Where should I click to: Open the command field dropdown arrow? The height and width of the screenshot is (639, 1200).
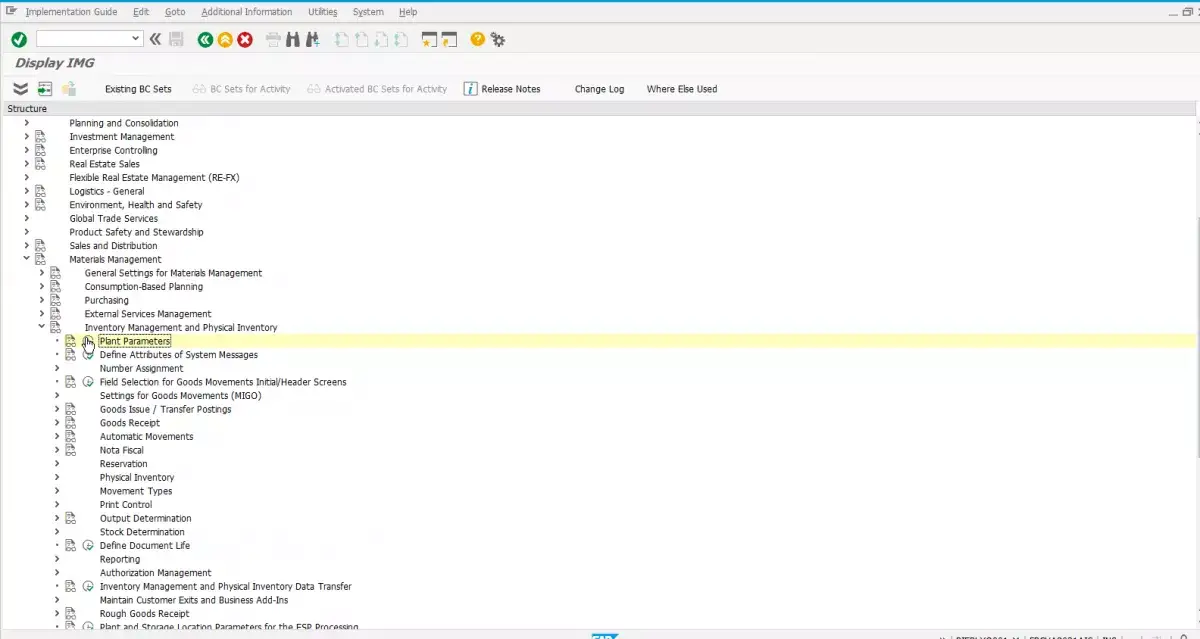[136, 39]
